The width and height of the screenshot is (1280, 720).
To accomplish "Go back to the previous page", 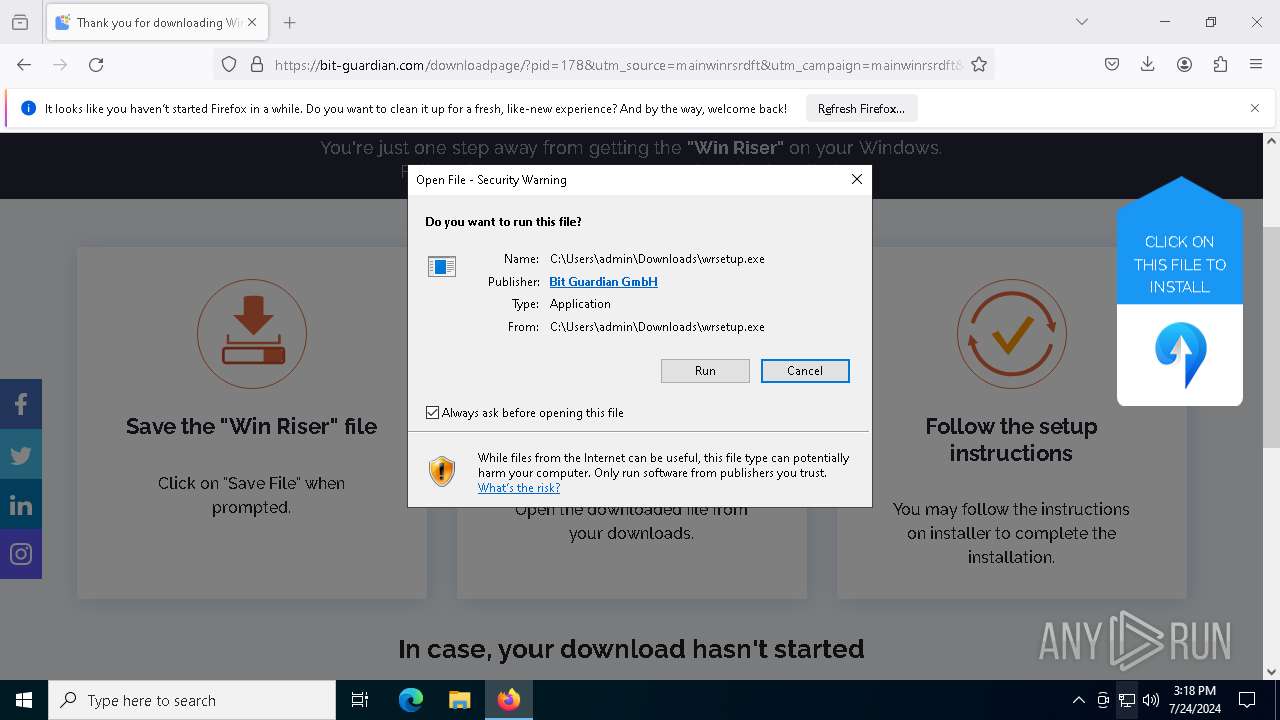I will (x=24, y=65).
